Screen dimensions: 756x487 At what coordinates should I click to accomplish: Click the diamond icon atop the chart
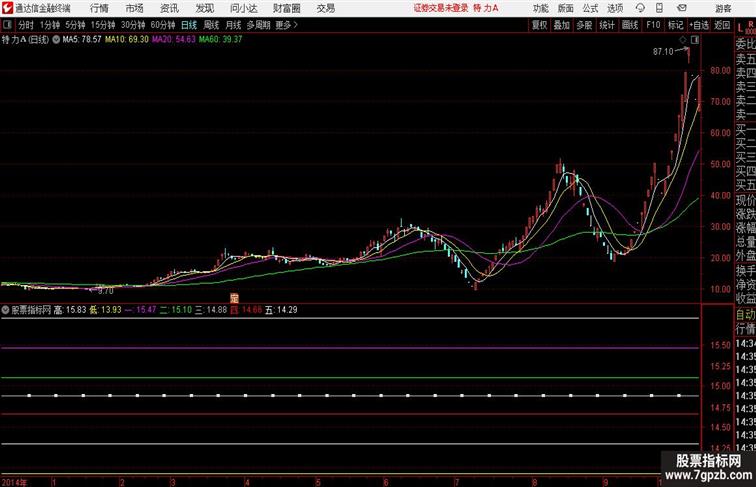coord(683,40)
